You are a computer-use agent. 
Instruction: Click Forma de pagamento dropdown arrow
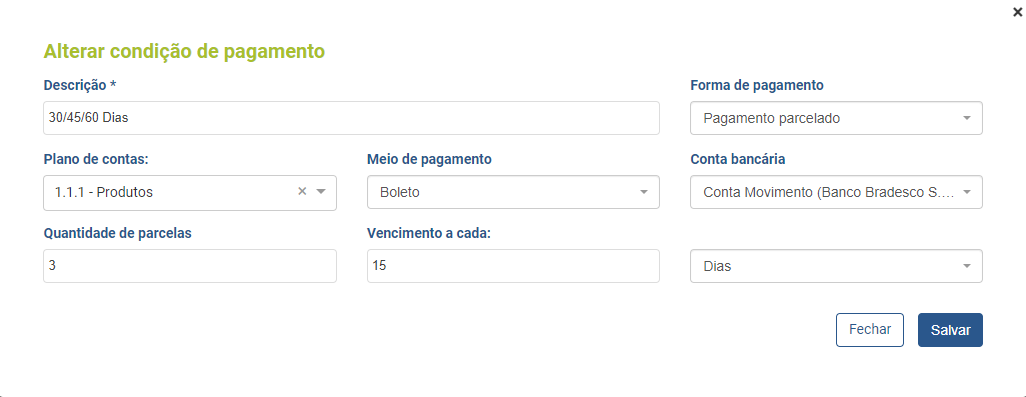966,118
